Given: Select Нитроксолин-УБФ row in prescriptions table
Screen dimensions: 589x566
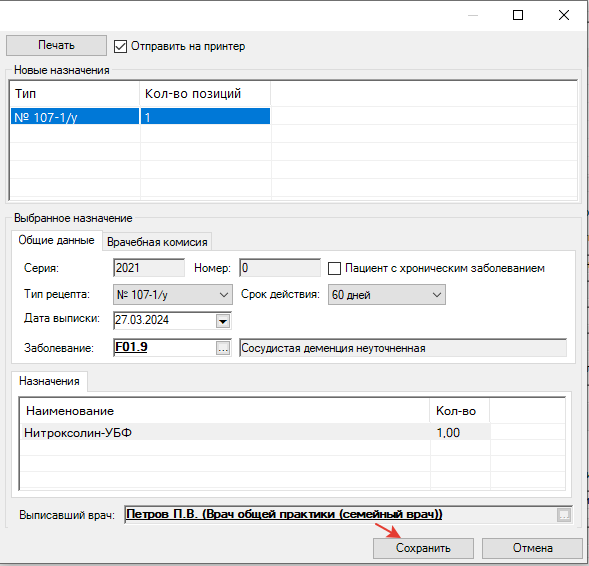Looking at the screenshot, I should pyautogui.click(x=256, y=433).
